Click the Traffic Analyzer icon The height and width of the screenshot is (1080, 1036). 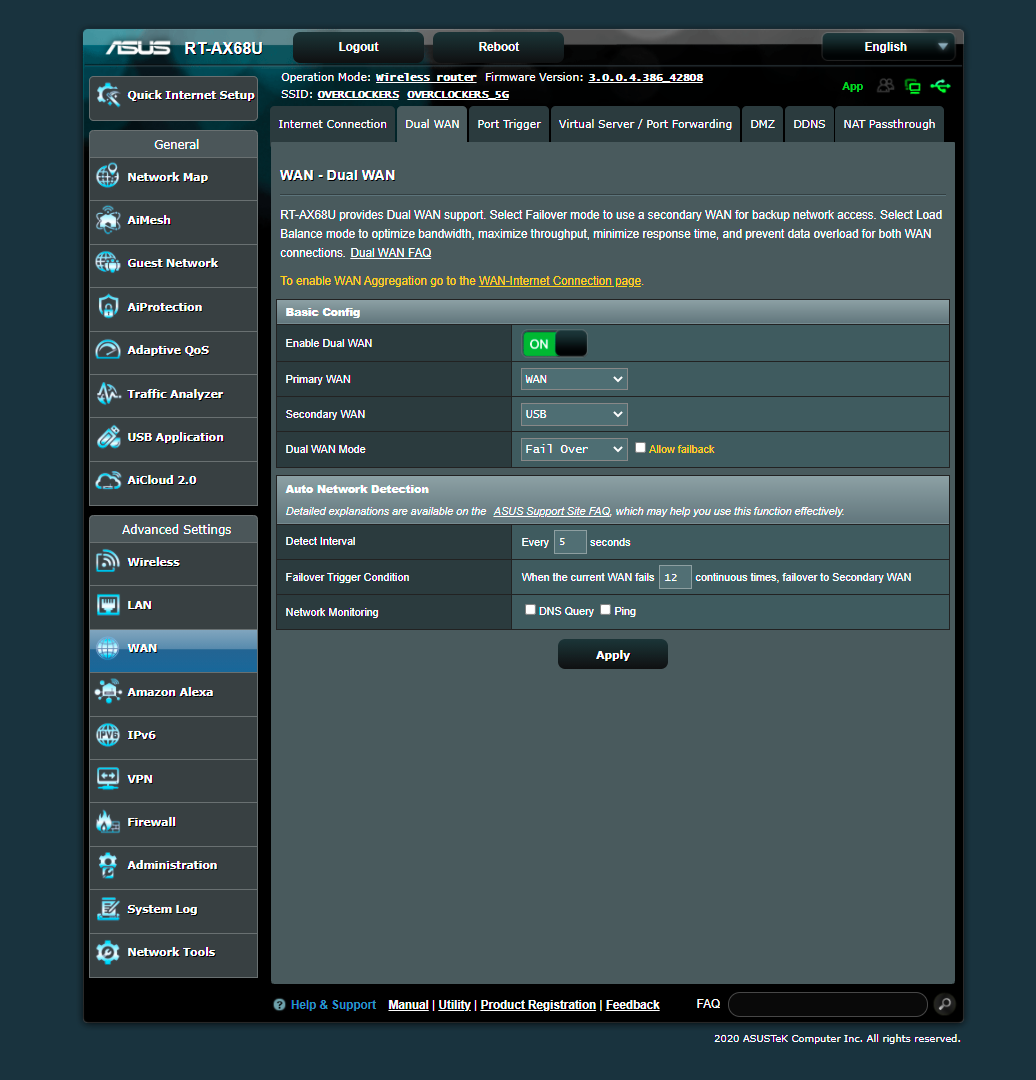coord(108,393)
